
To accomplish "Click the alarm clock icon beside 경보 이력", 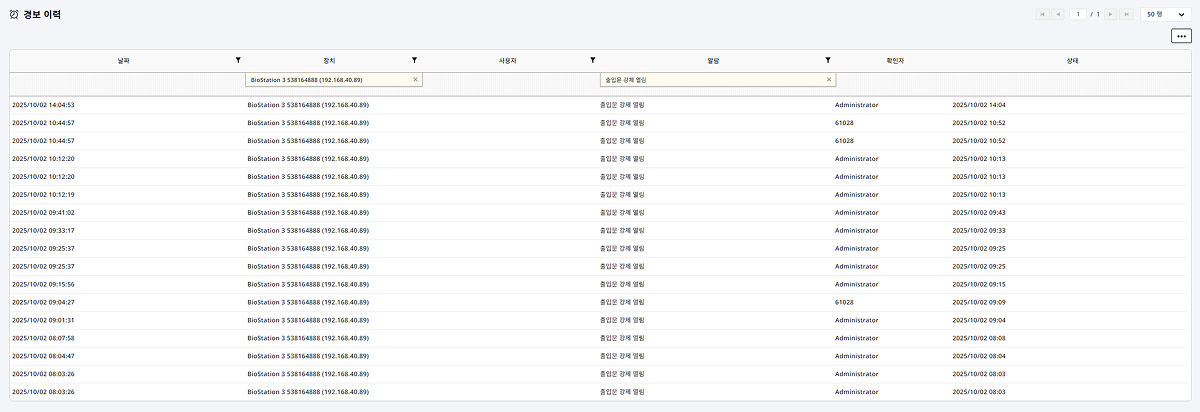I will click(x=14, y=14).
